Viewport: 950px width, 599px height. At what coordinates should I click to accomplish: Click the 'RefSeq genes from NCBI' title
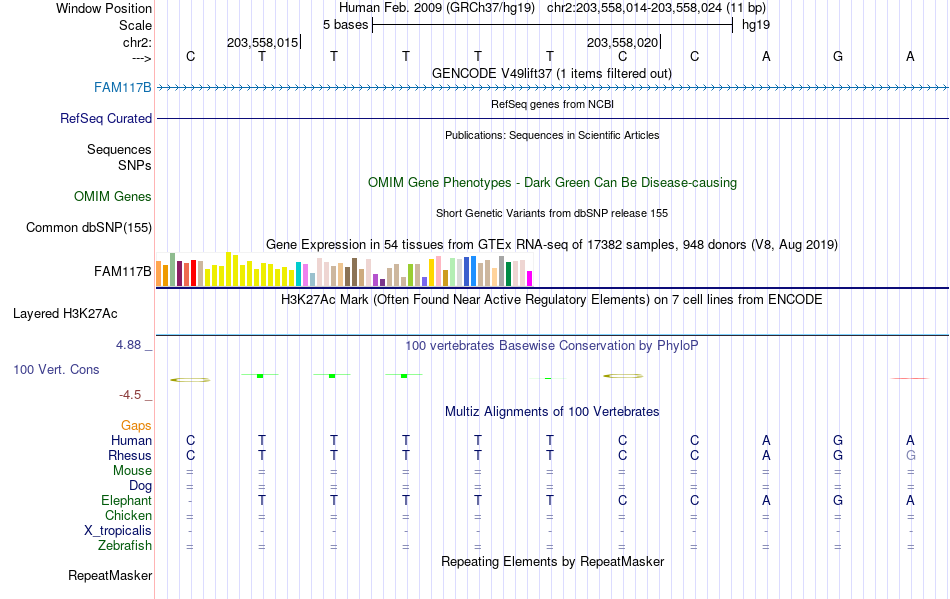coord(552,104)
